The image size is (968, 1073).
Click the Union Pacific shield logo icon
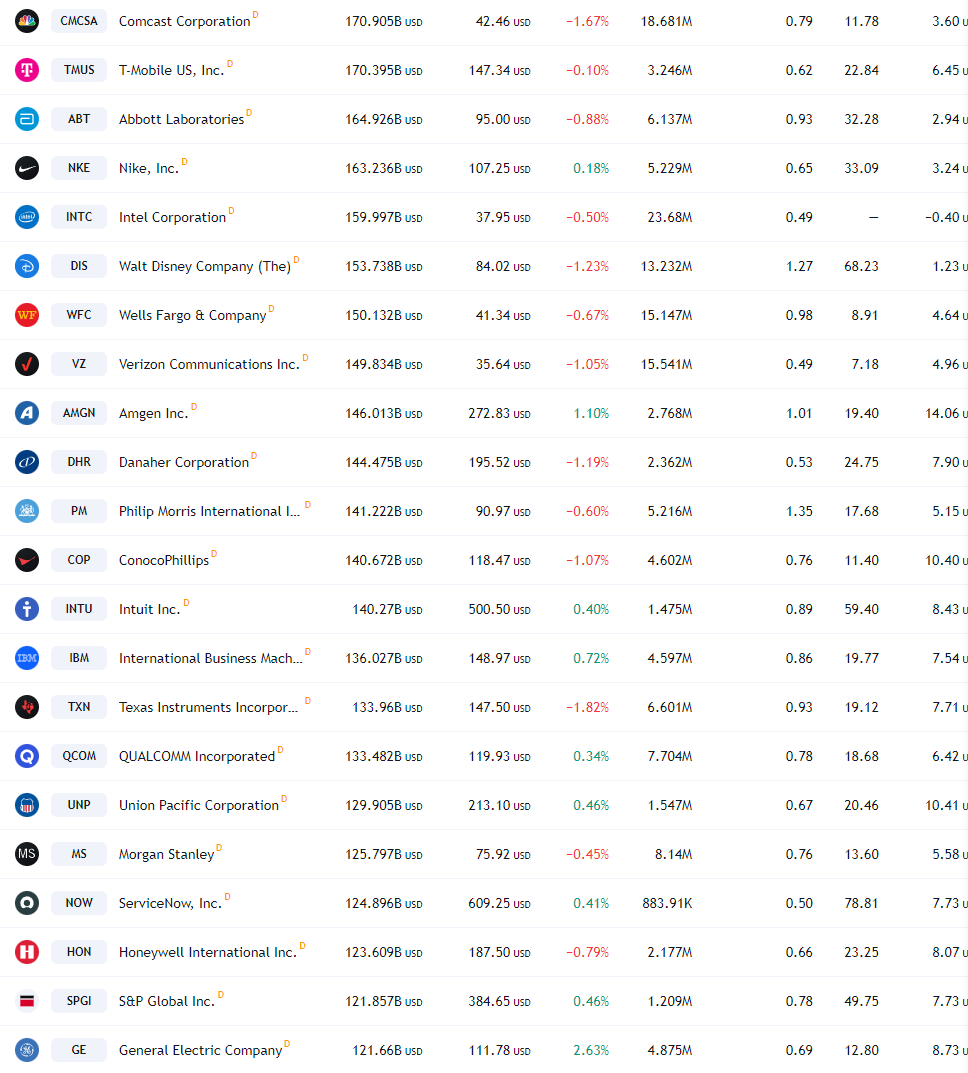coord(27,805)
